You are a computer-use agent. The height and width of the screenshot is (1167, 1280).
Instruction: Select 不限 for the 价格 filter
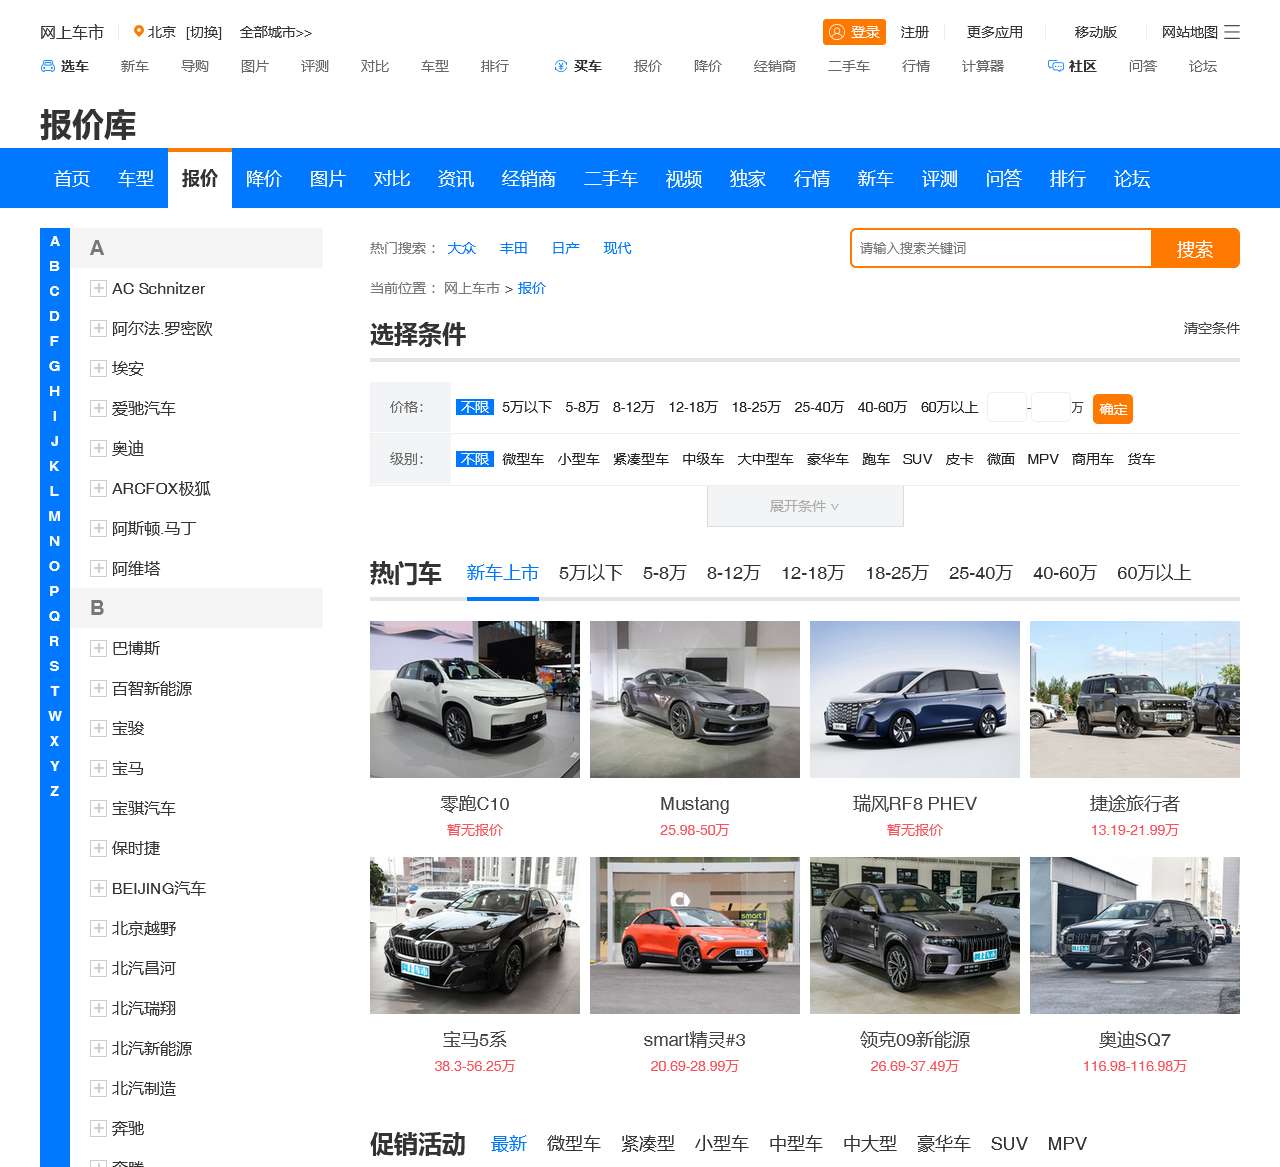[x=475, y=407]
